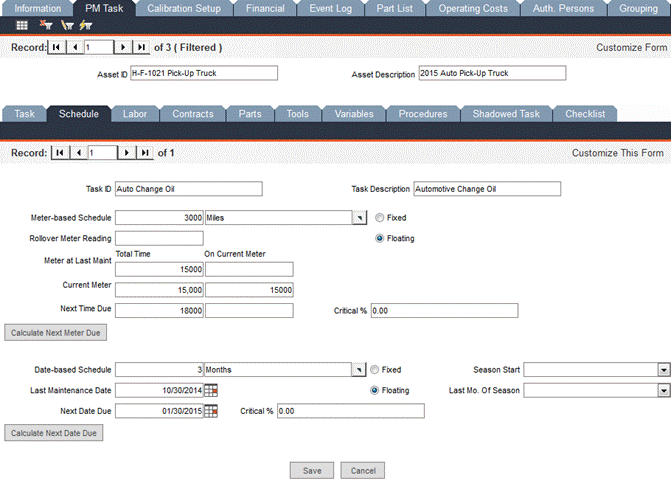The height and width of the screenshot is (484, 671).
Task: Click the Calculate Next Meter Due button
Action: pos(56,332)
